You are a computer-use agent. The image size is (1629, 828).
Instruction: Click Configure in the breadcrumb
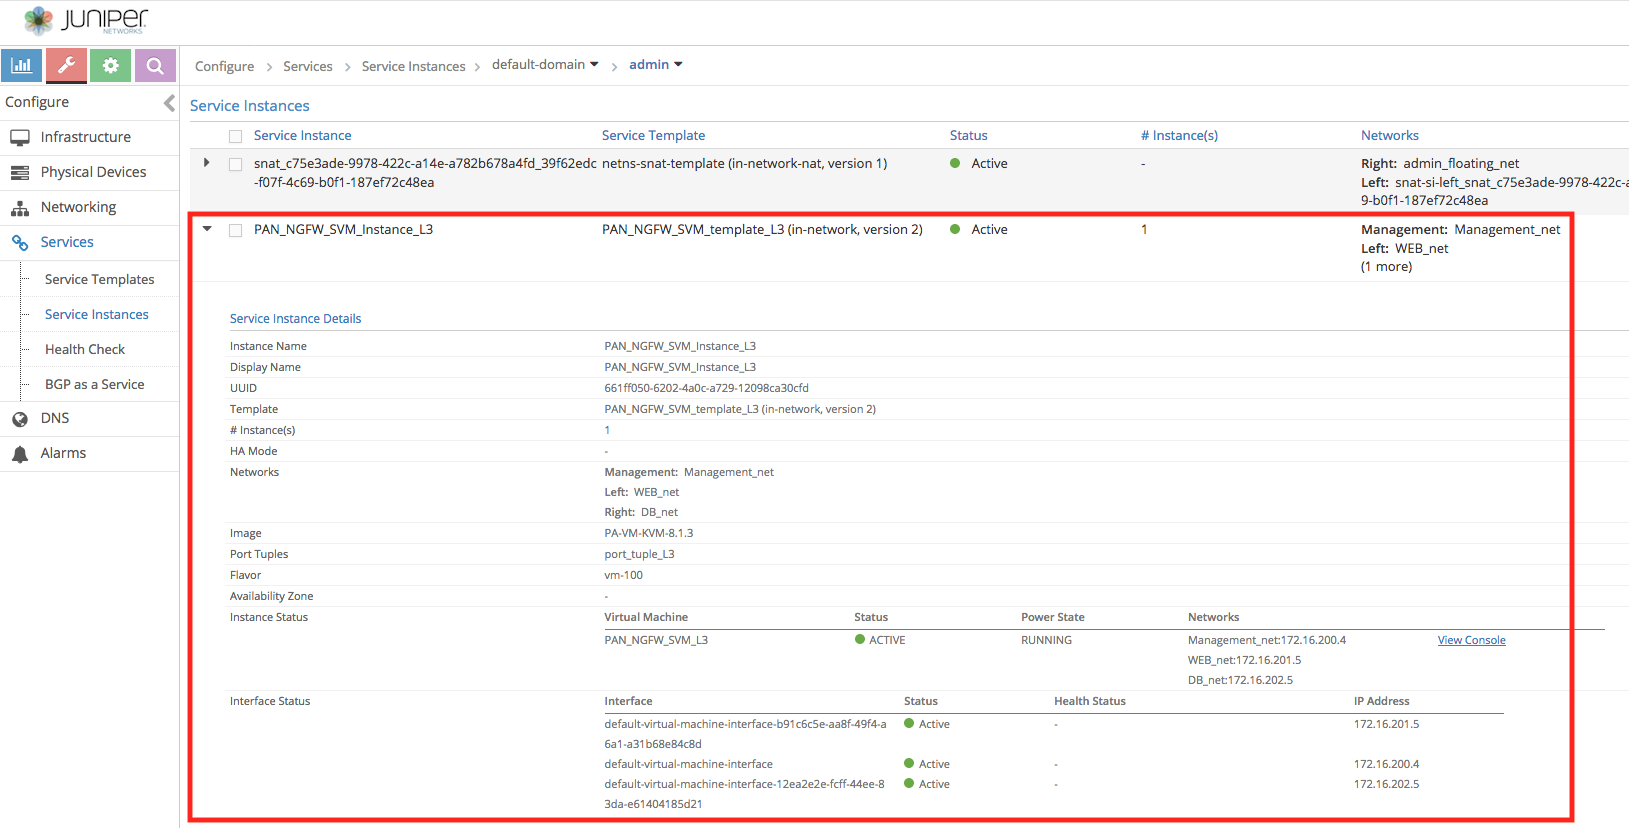click(224, 66)
